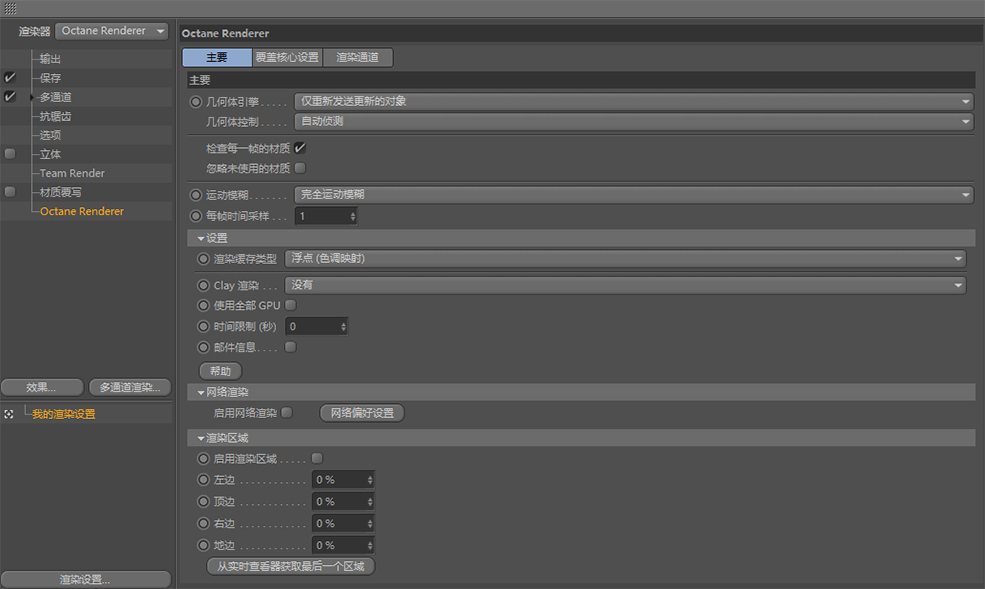Click the 帮助 button

click(x=220, y=371)
